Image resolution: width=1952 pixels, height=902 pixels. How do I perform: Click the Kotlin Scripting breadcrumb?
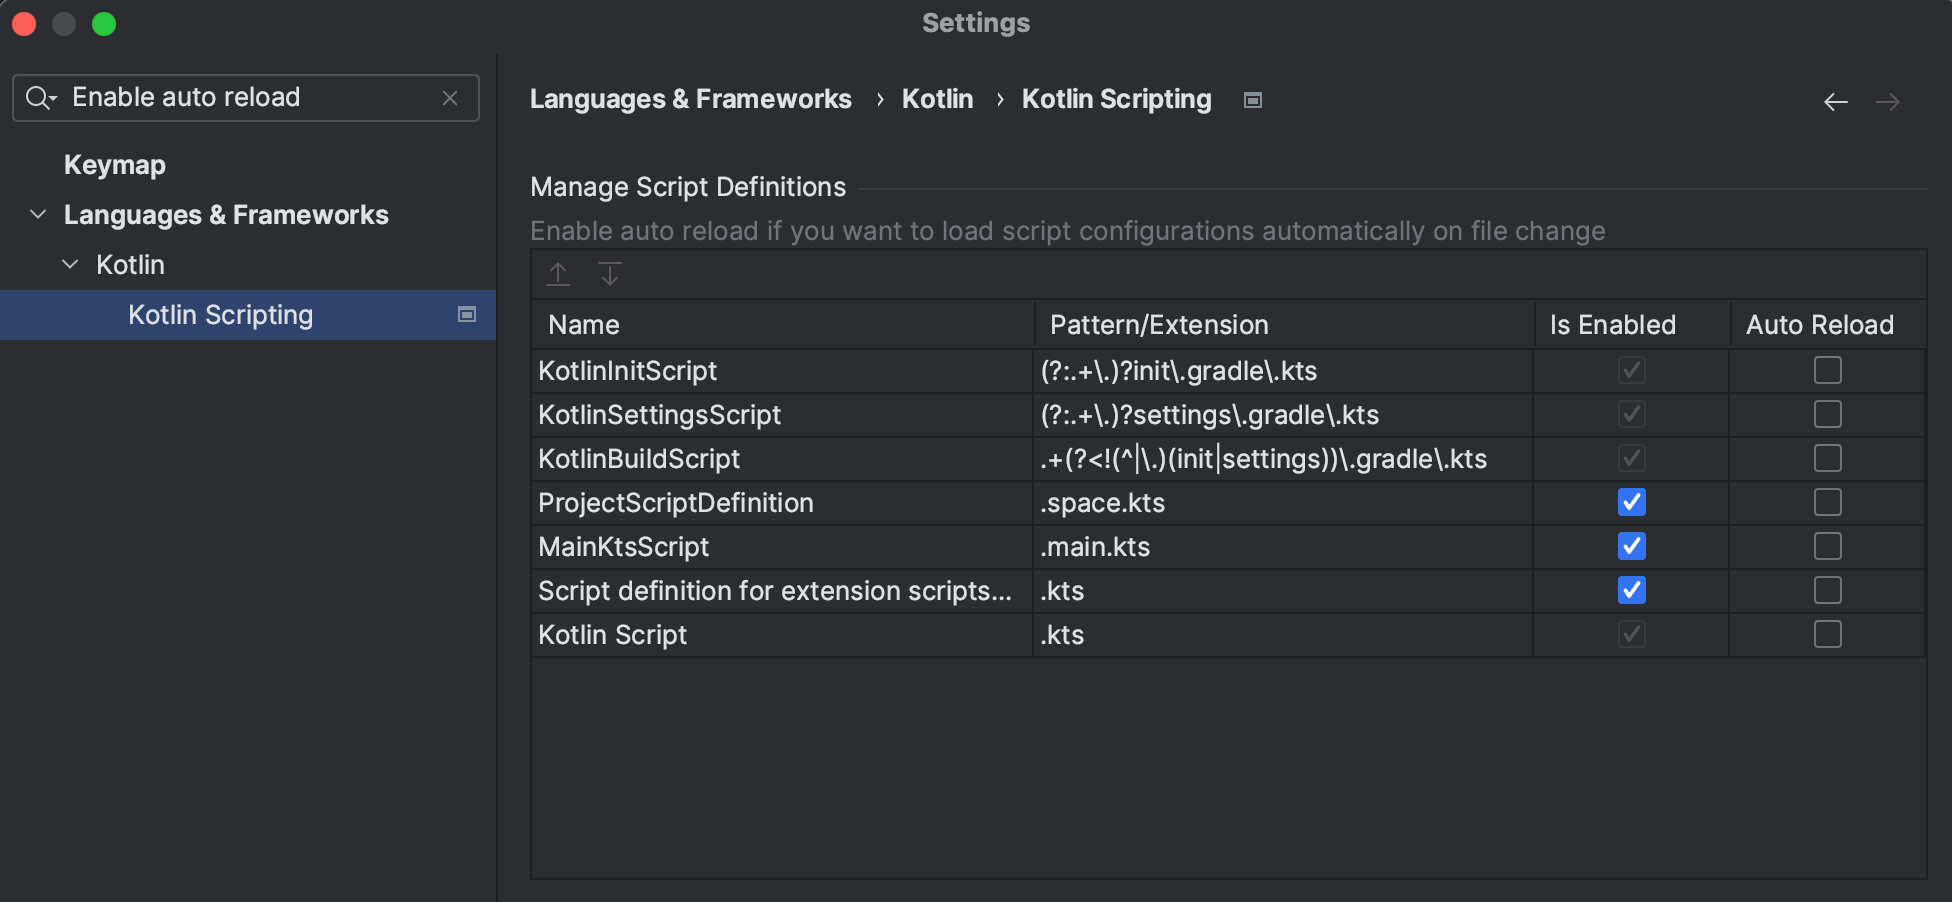click(1117, 99)
